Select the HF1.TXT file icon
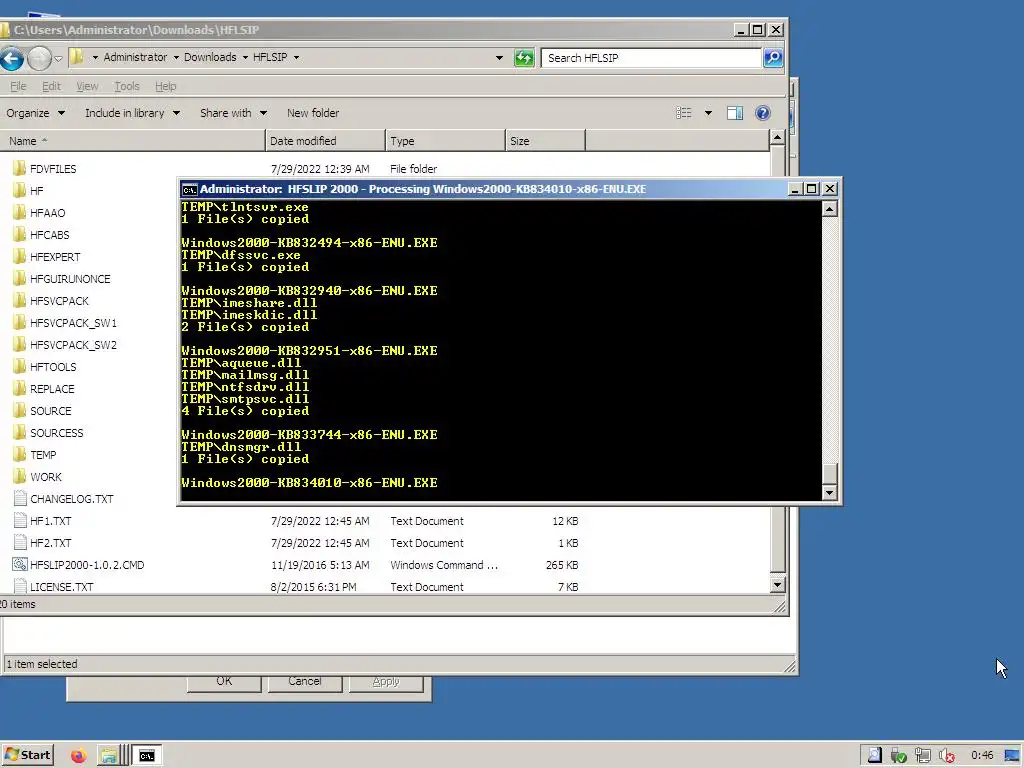 [20, 521]
